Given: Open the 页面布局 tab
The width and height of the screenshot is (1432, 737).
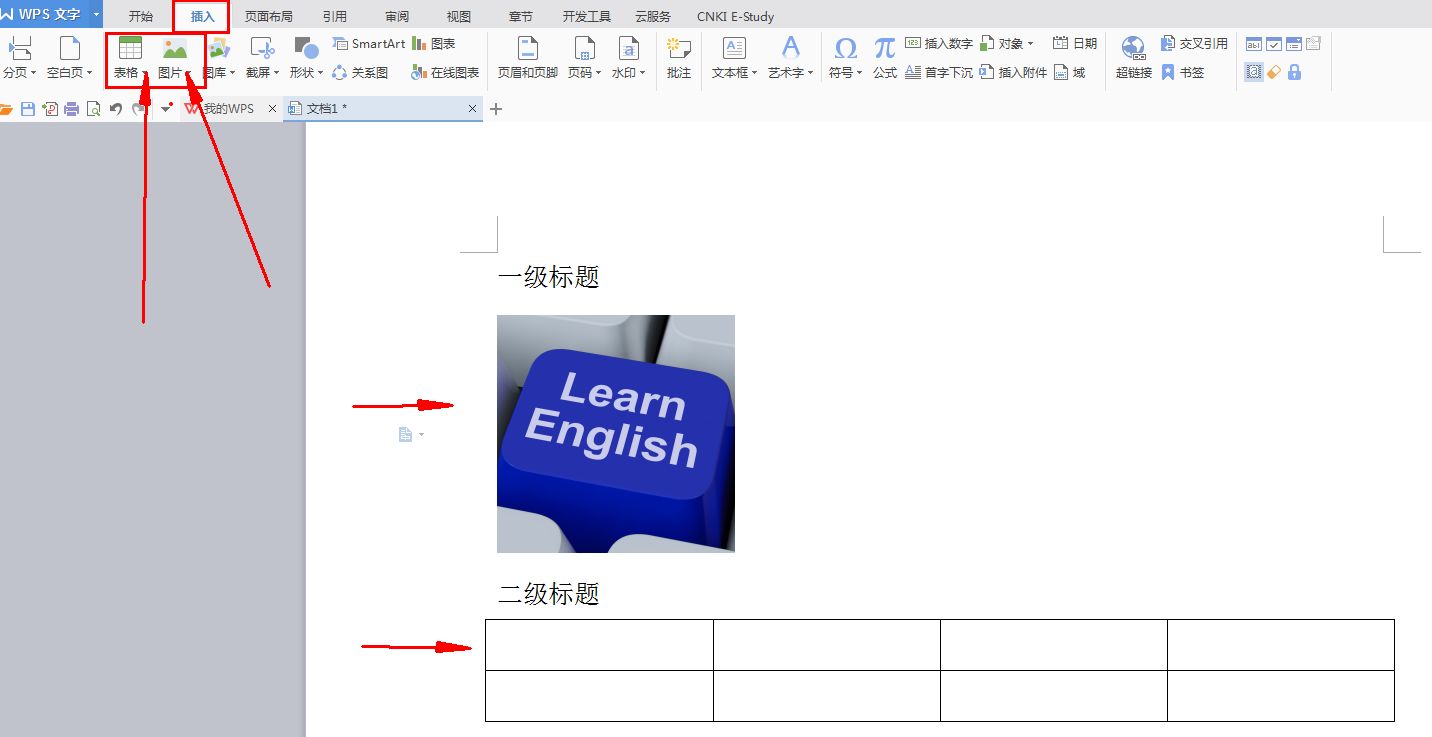Looking at the screenshot, I should pyautogui.click(x=269, y=16).
